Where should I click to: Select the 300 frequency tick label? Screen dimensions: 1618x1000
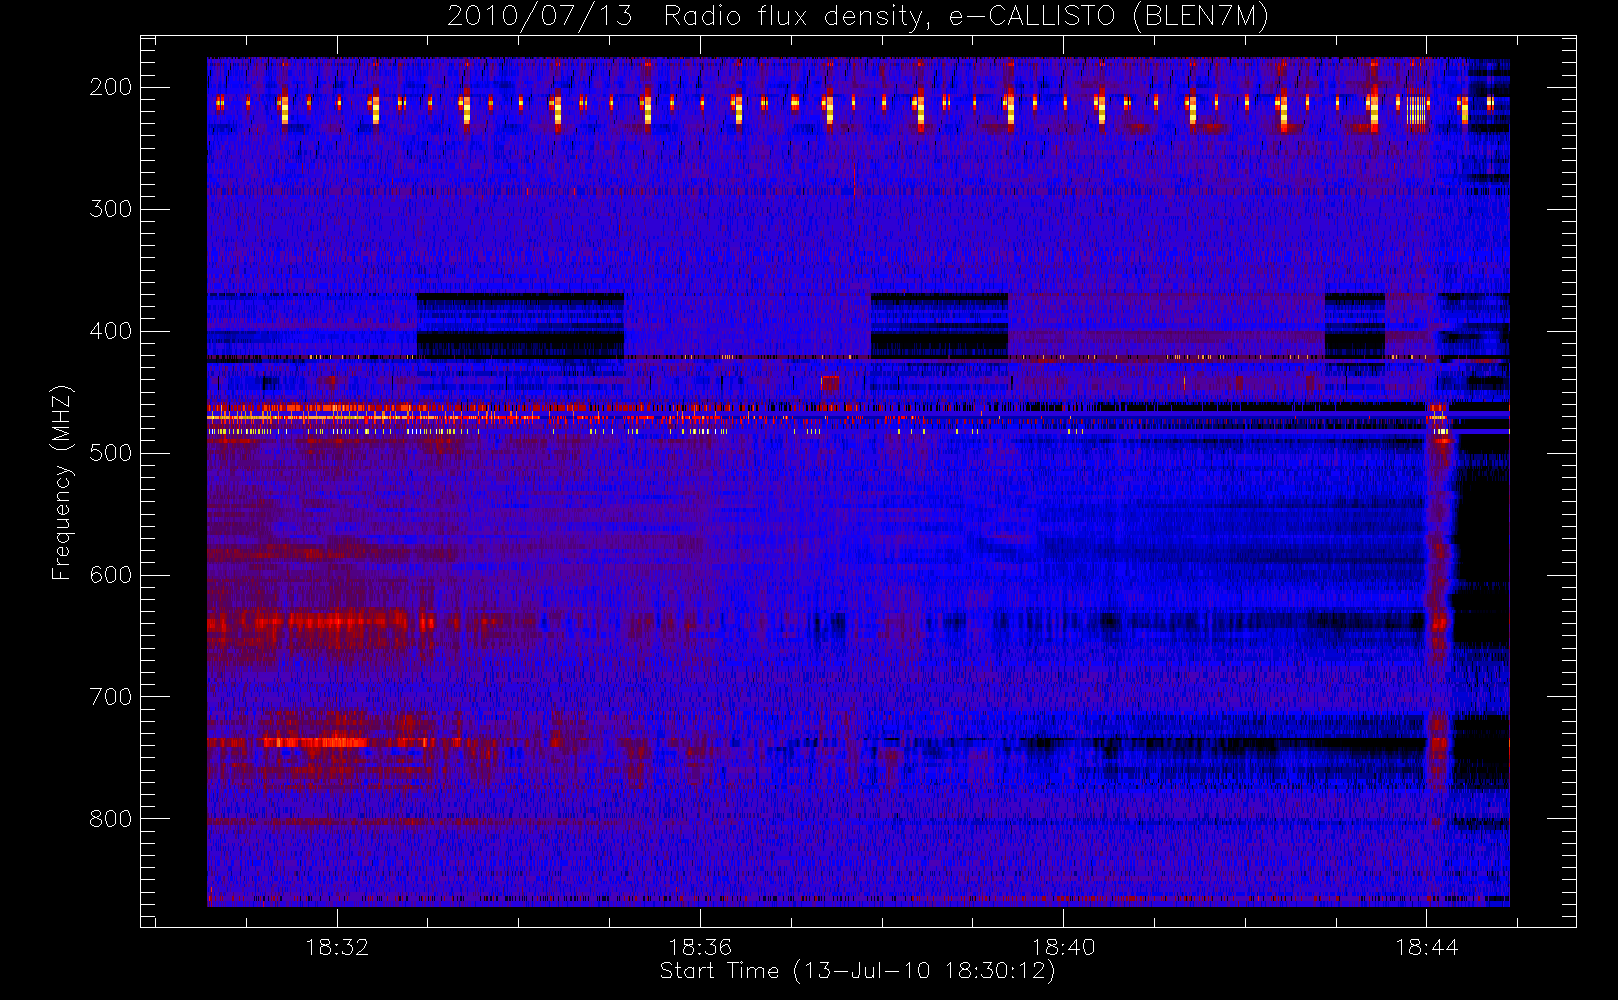111,209
